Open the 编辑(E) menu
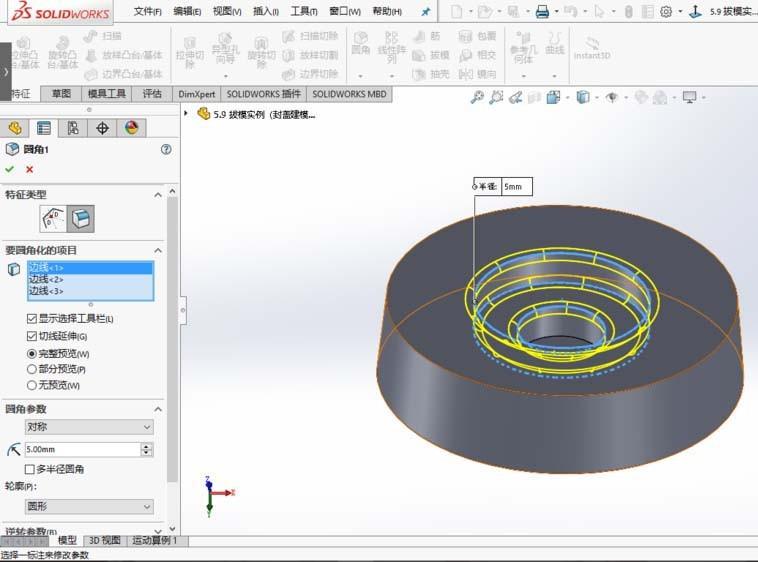Image resolution: width=758 pixels, height=562 pixels. (187, 12)
